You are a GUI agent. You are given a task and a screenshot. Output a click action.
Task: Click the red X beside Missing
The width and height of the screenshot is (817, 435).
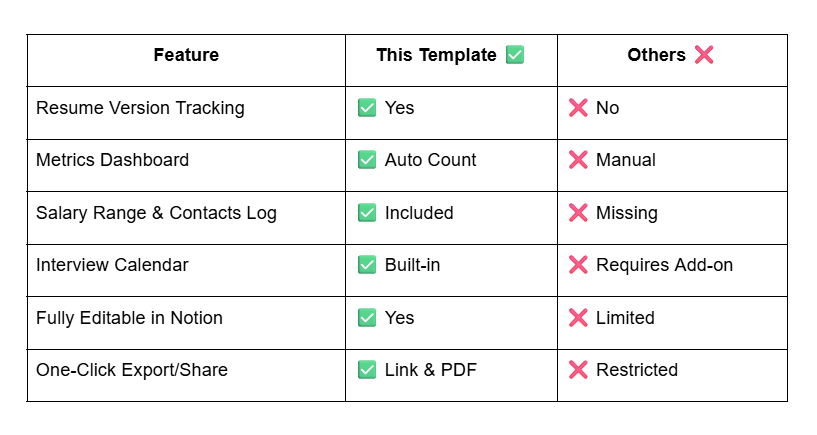[578, 213]
